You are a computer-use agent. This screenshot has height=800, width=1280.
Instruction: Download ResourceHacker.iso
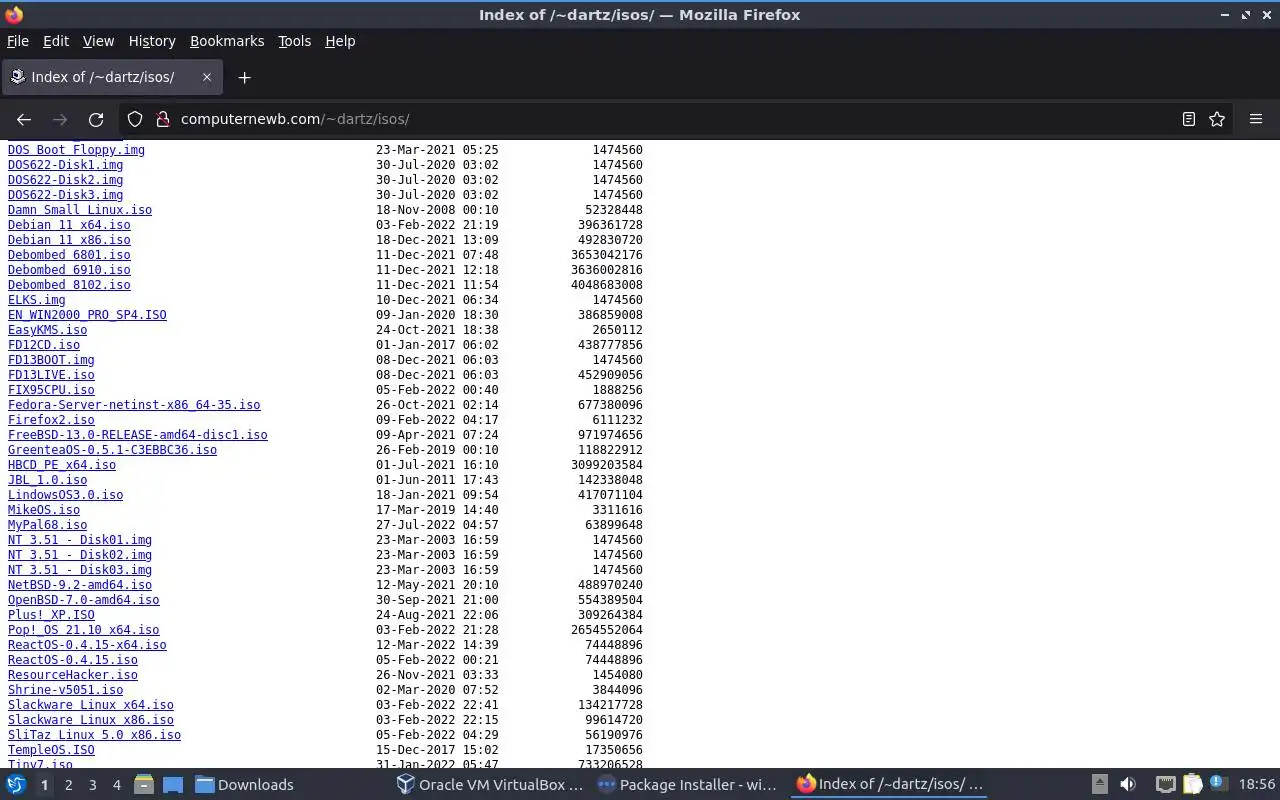pos(73,675)
